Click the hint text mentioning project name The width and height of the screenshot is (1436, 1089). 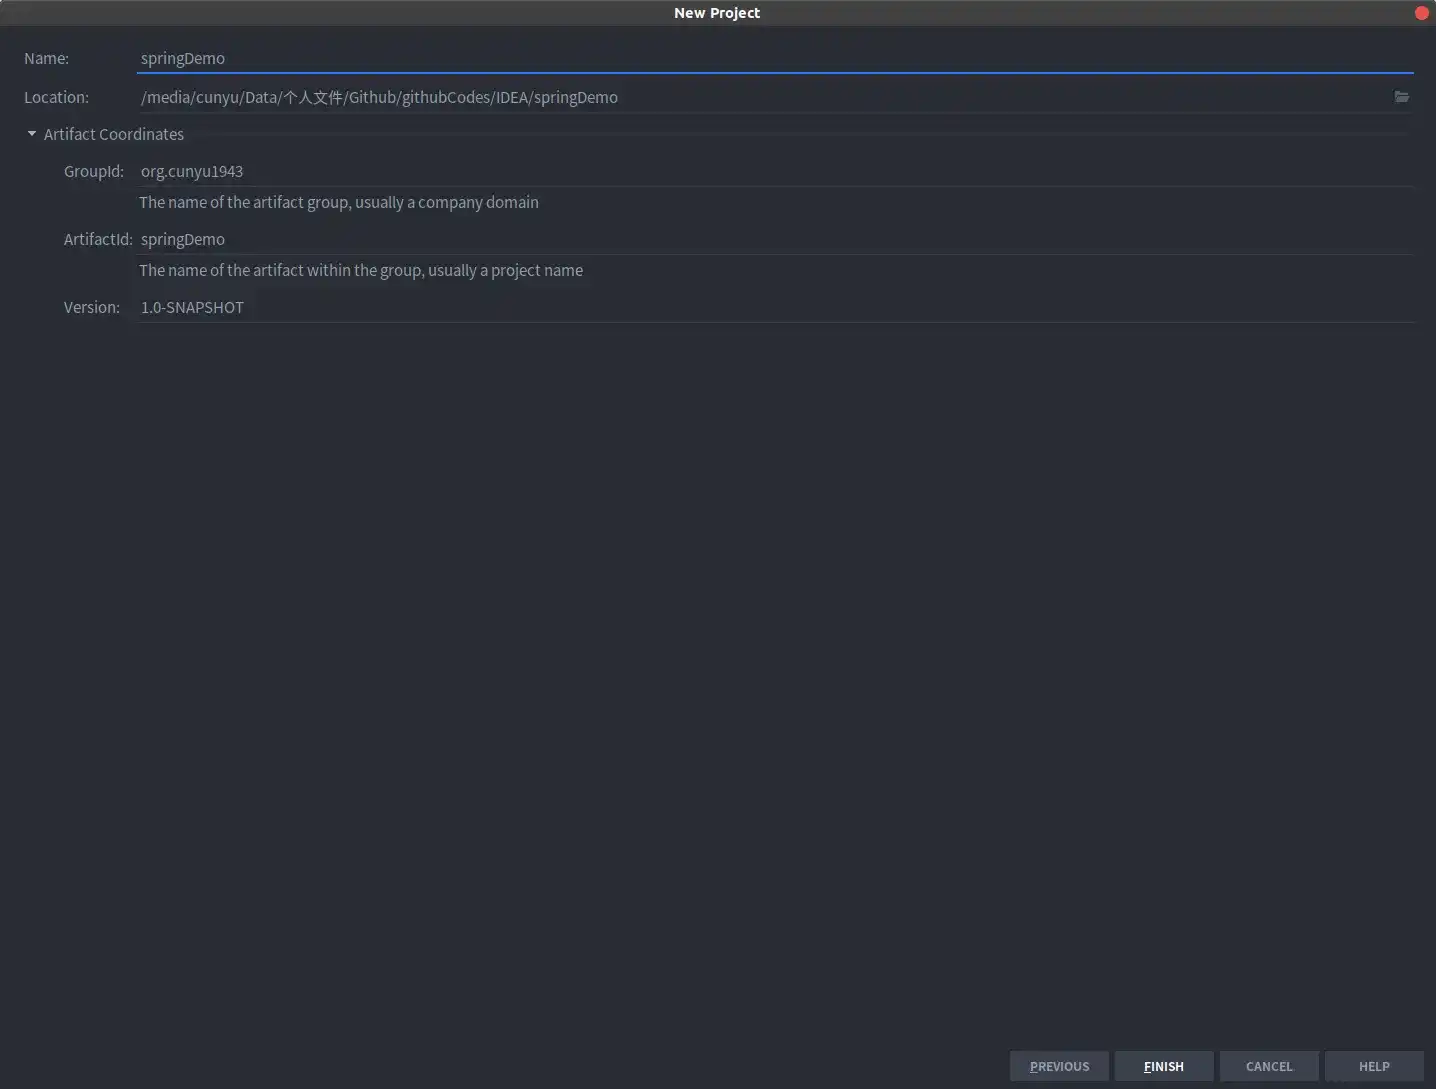[x=361, y=270]
